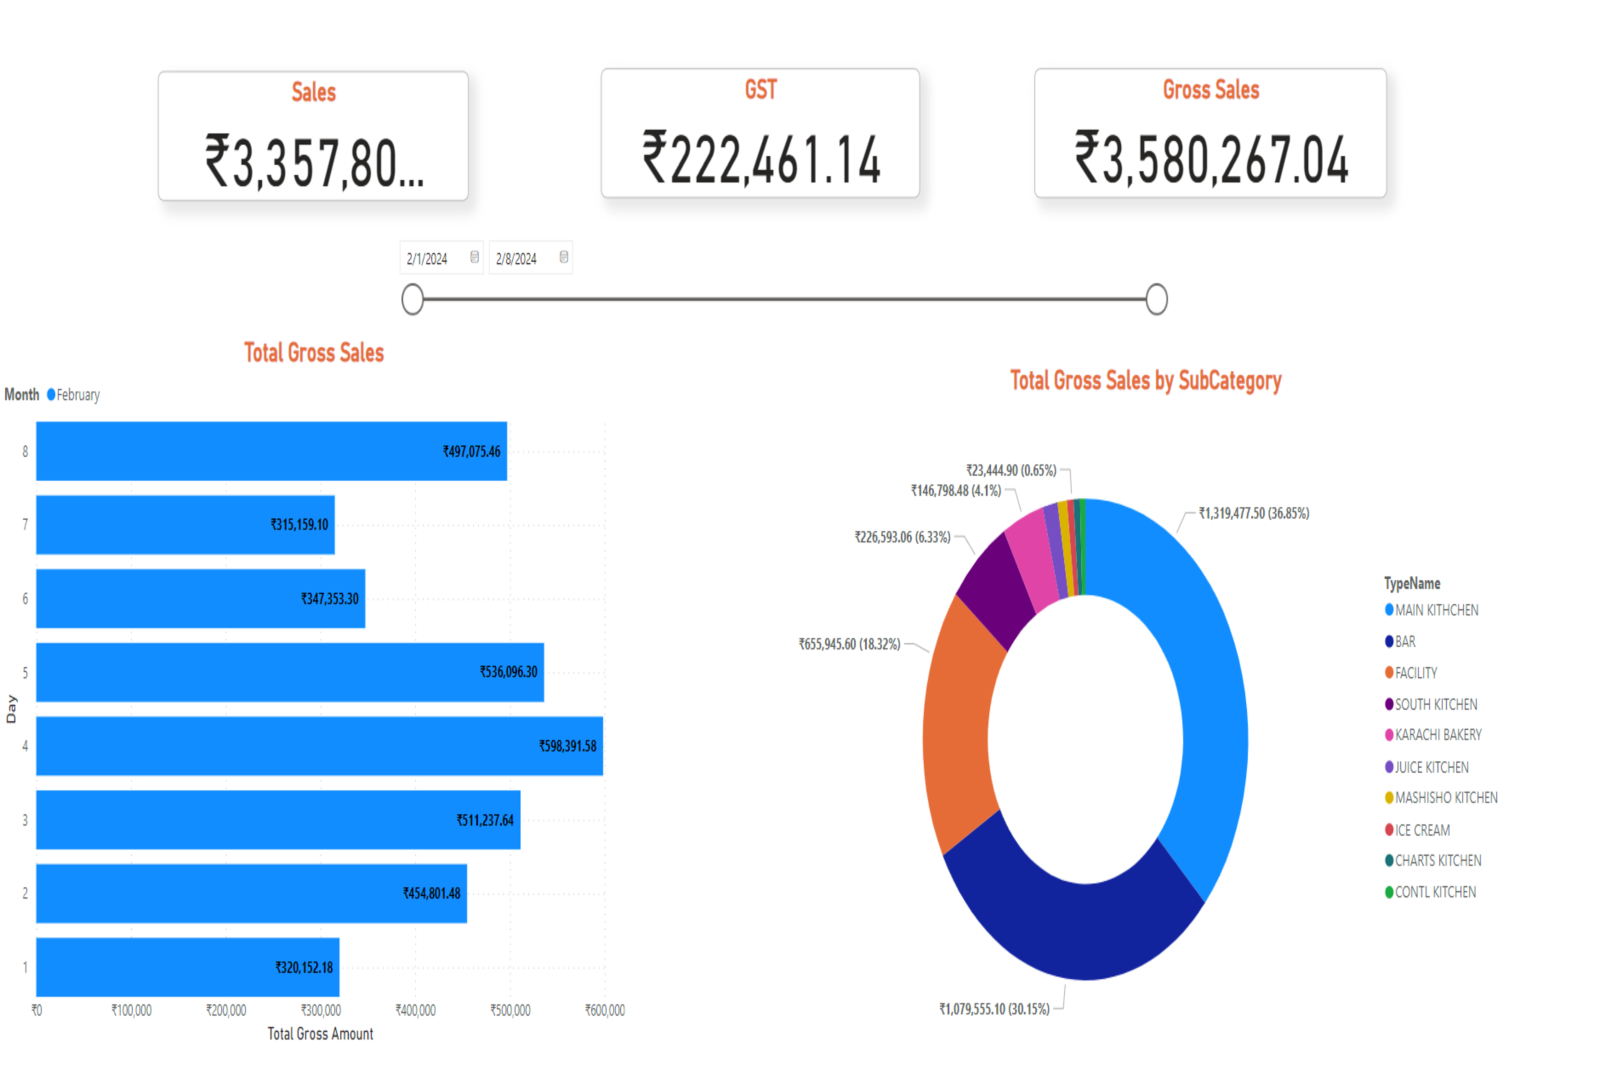Select ICE CREAM legend entry
This screenshot has width=1600, height=1066.
1417,830
